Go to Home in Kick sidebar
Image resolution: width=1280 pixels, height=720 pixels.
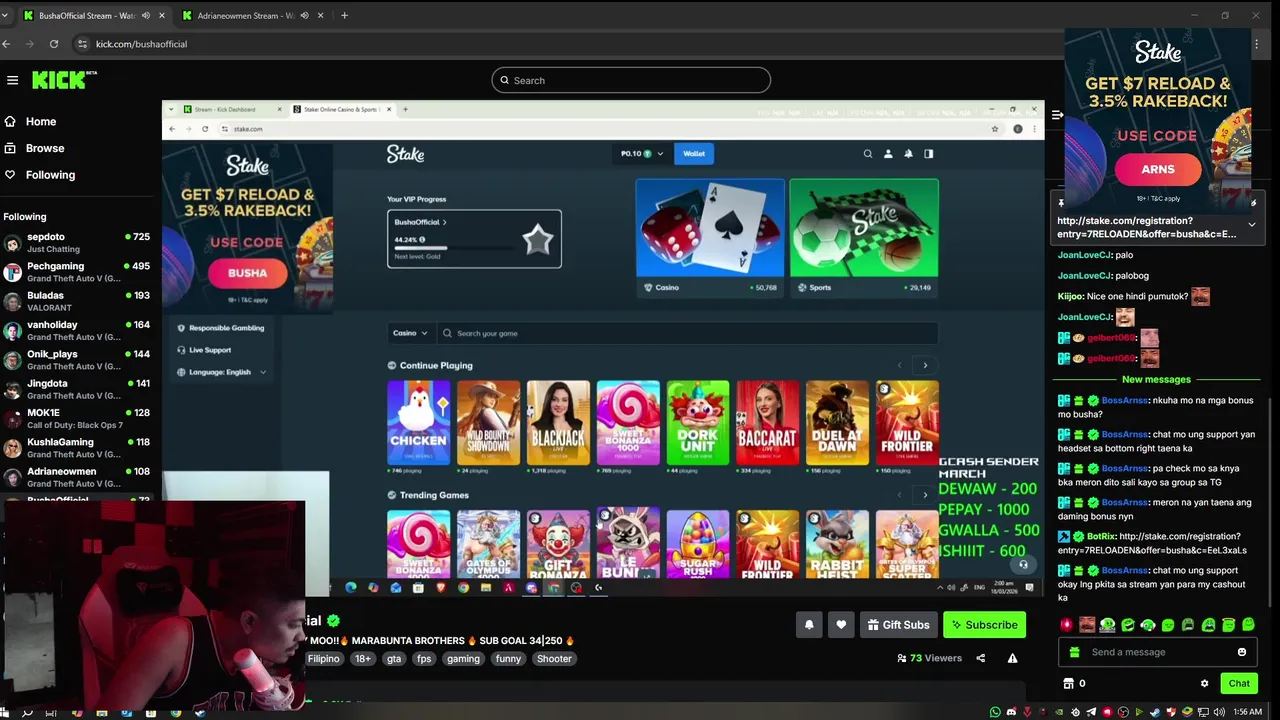click(x=41, y=121)
